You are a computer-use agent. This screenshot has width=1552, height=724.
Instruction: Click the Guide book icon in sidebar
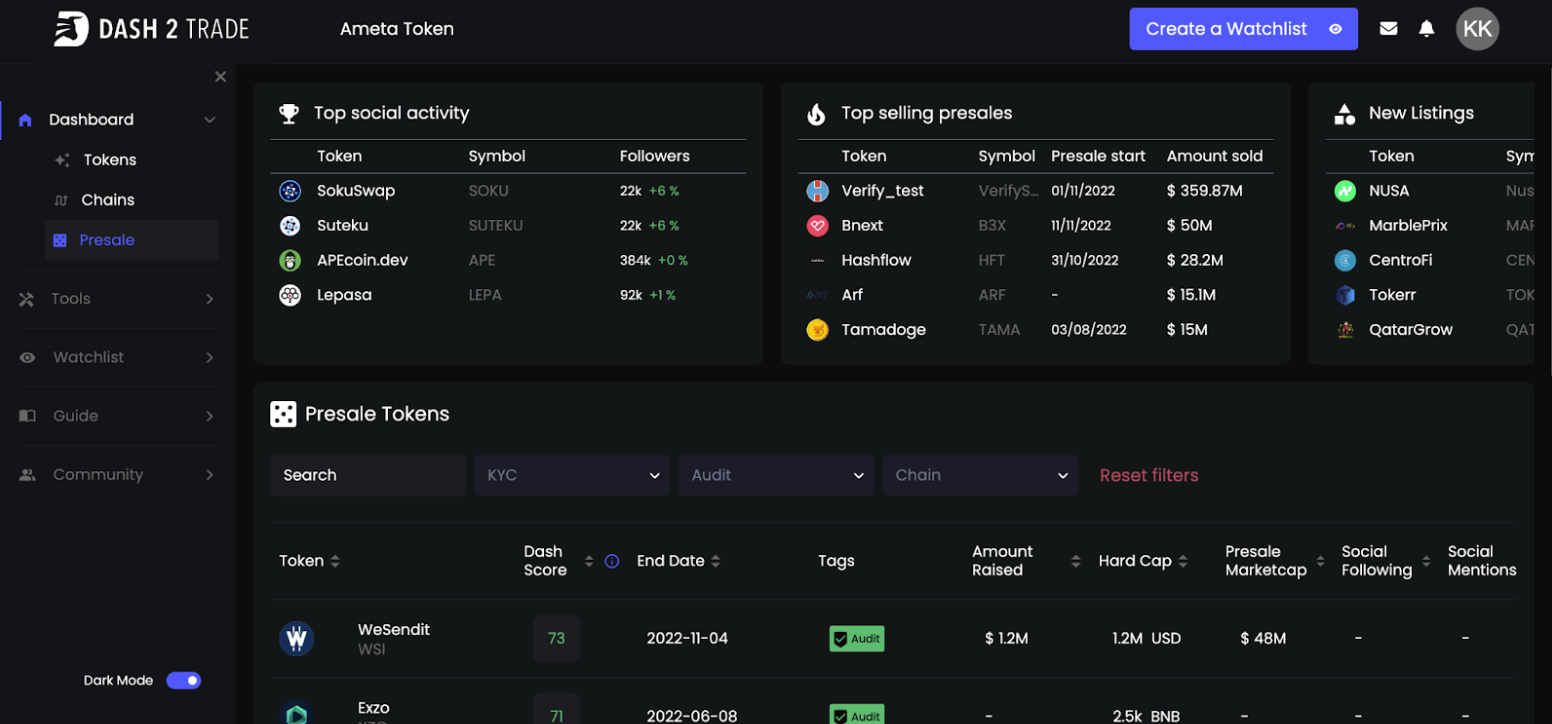(27, 416)
